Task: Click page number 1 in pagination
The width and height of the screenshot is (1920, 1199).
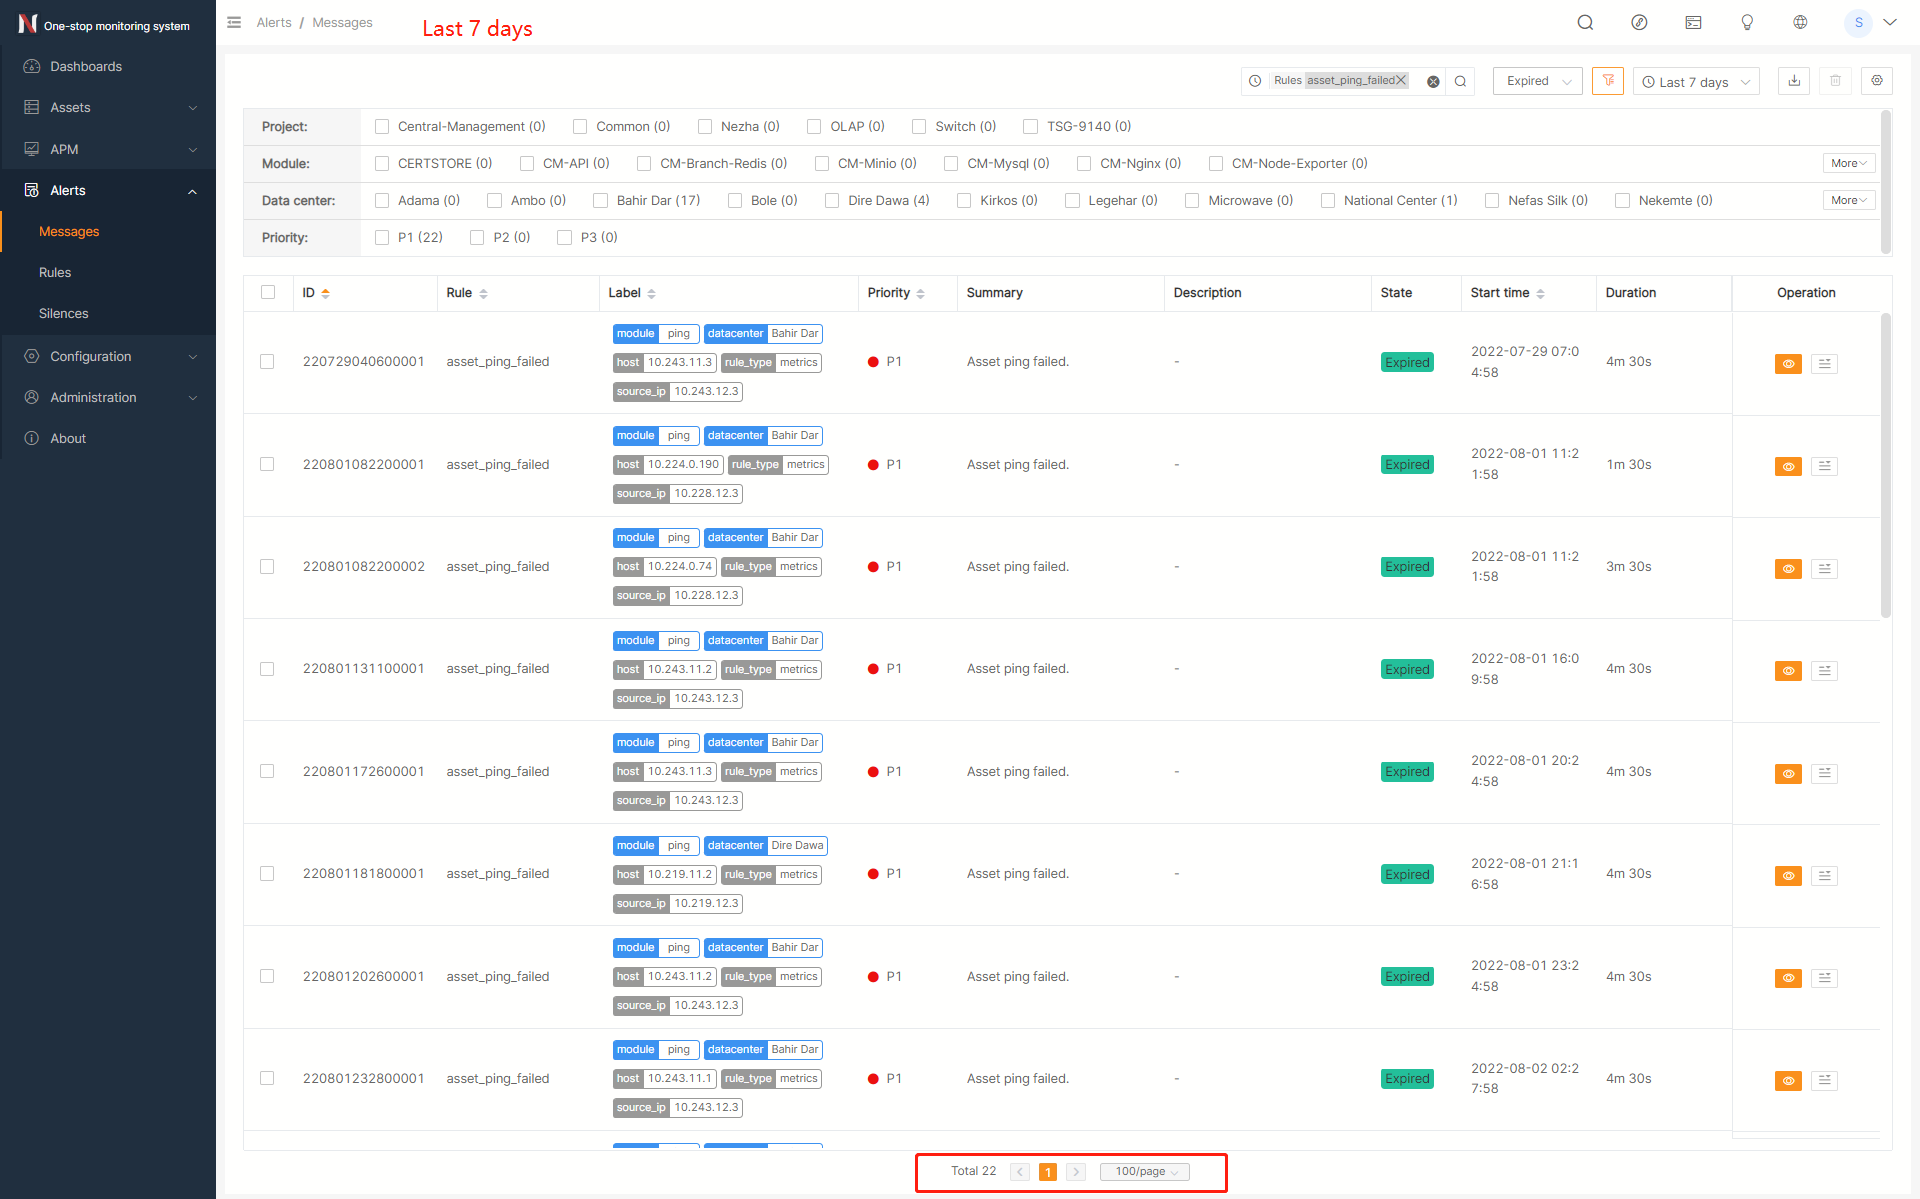Action: click(1048, 1172)
